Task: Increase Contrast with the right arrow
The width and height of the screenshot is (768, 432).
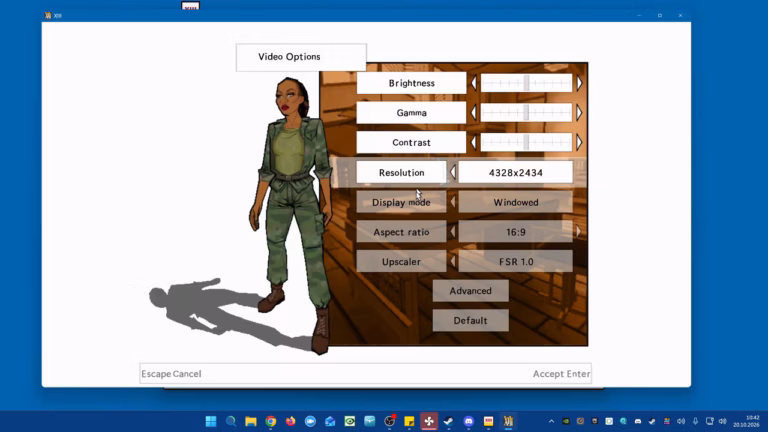Action: click(579, 143)
